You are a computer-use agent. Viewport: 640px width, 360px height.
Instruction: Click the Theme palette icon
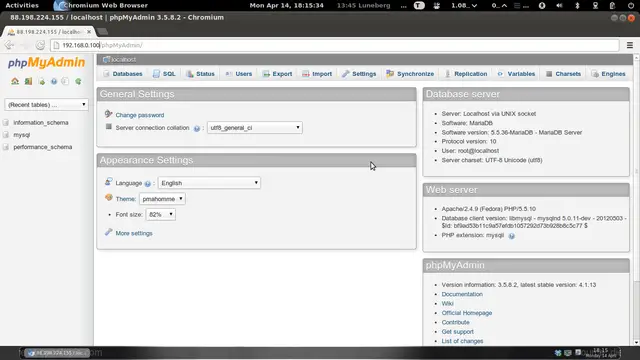click(108, 198)
